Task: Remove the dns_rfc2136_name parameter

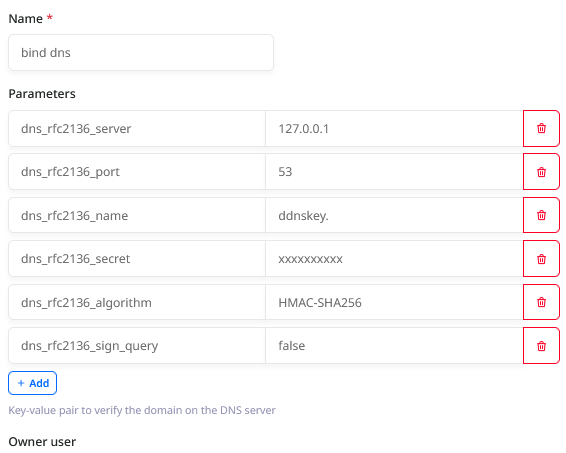Action: click(541, 215)
